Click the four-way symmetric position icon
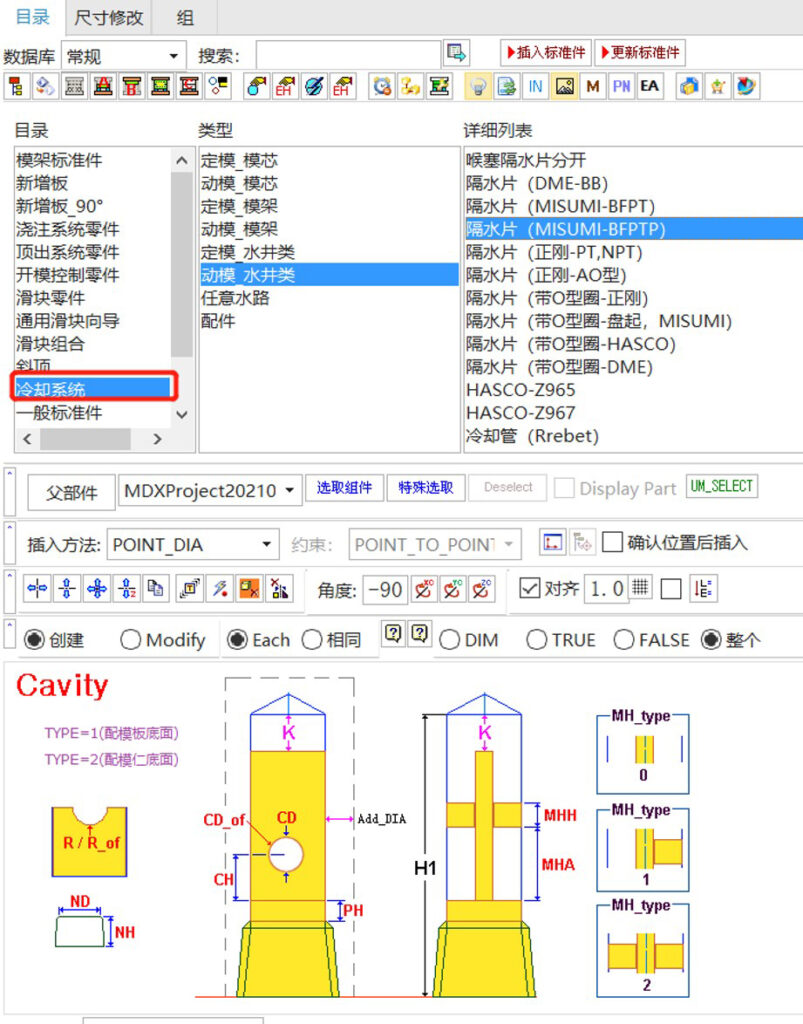This screenshot has height=1024, width=803. pos(97,588)
